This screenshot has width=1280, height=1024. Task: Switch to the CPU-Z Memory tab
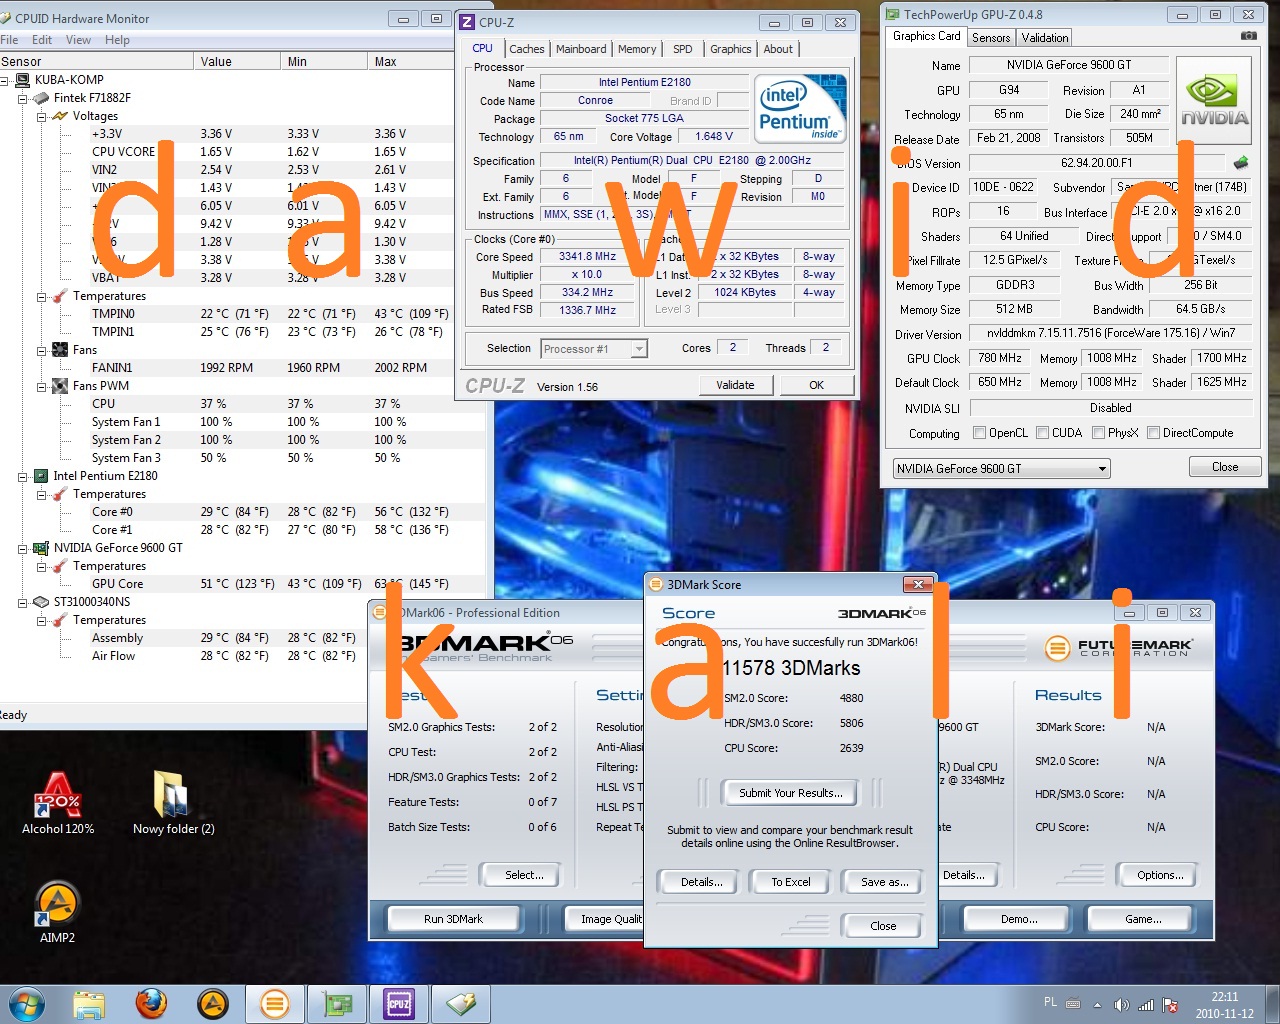point(637,49)
